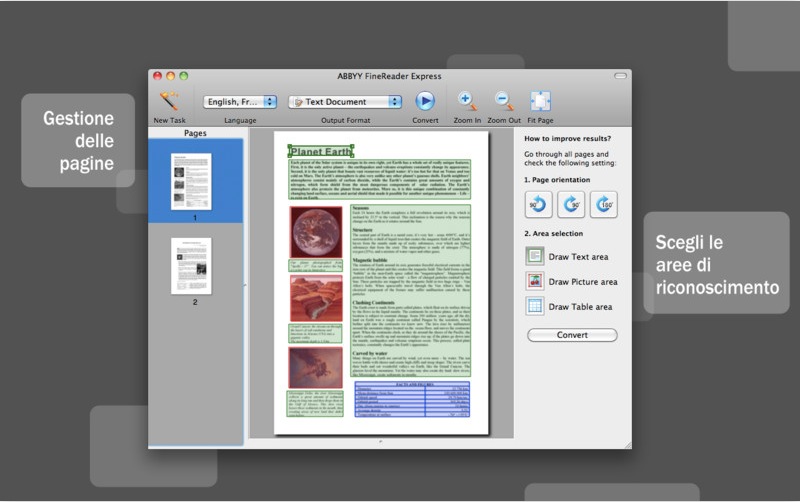800x502 pixels.
Task: Click the Convert button in side panel
Action: pos(572,334)
